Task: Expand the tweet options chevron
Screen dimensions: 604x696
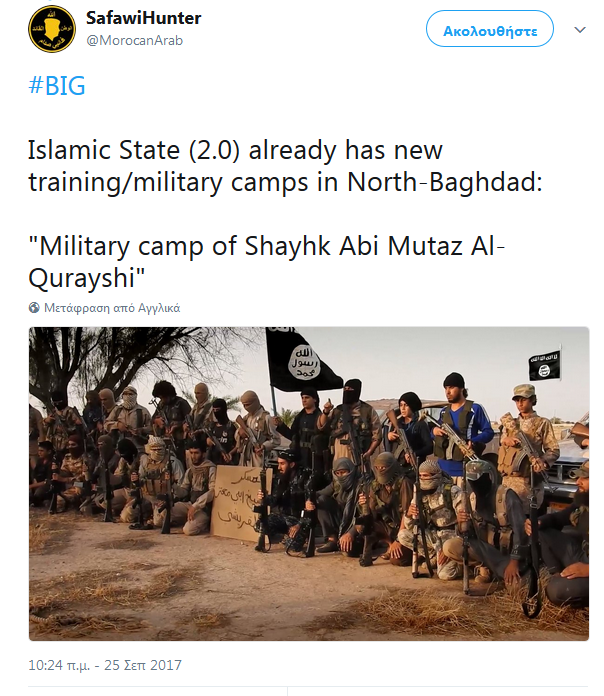Action: click(580, 30)
